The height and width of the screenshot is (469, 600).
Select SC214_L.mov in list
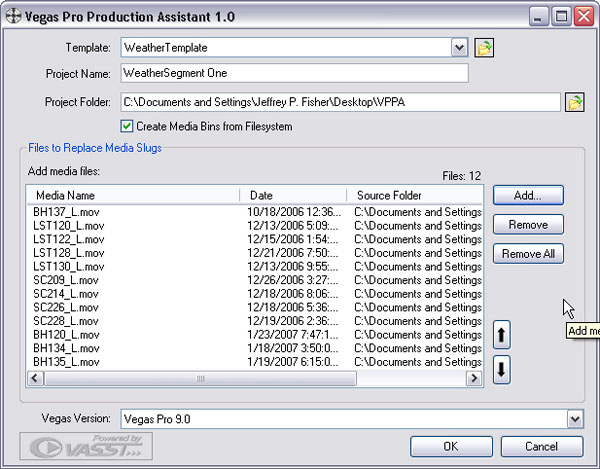[x=66, y=294]
